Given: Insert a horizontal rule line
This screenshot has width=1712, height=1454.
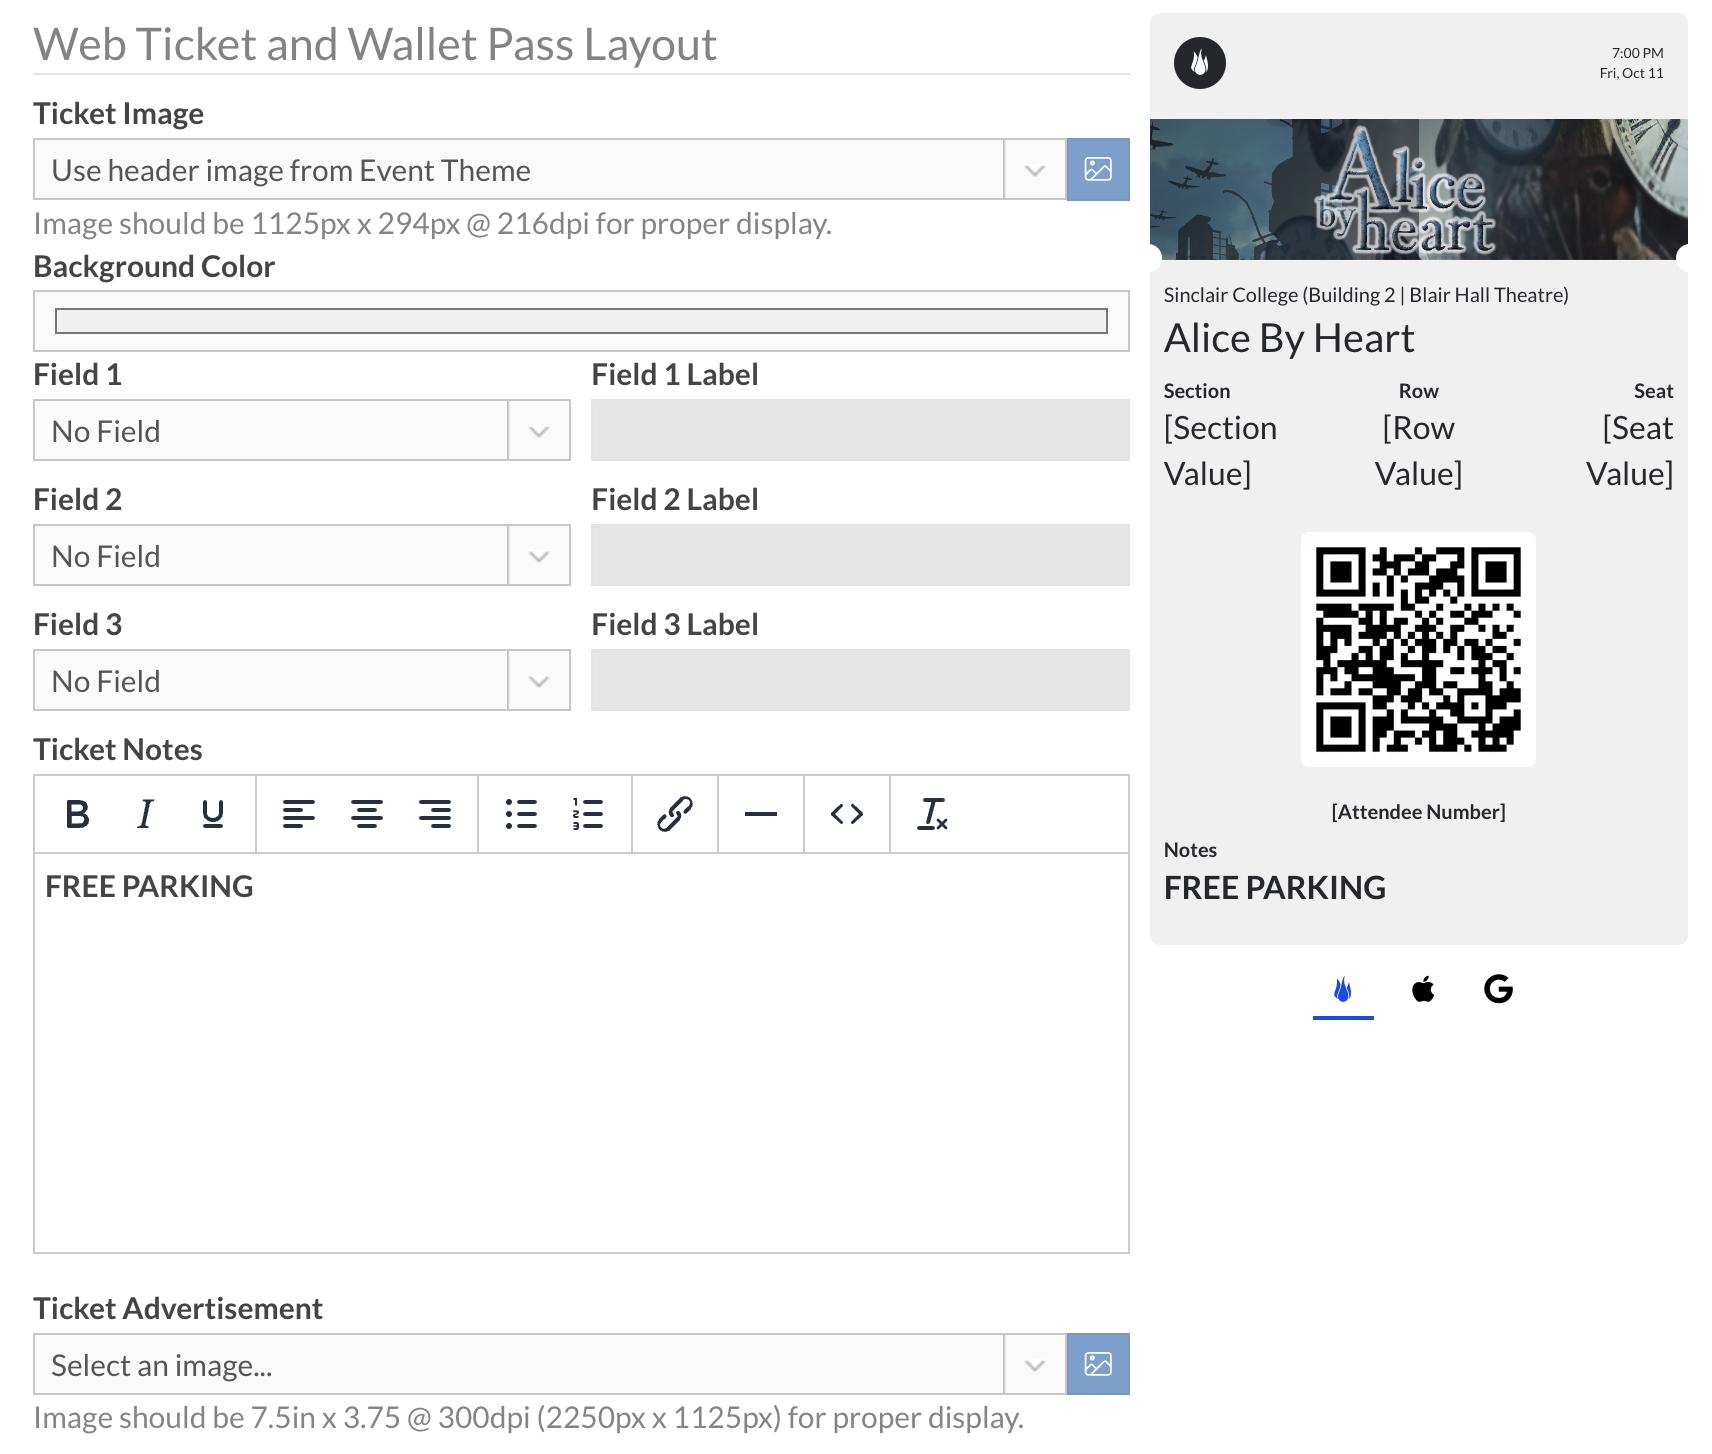Looking at the screenshot, I should tap(761, 814).
